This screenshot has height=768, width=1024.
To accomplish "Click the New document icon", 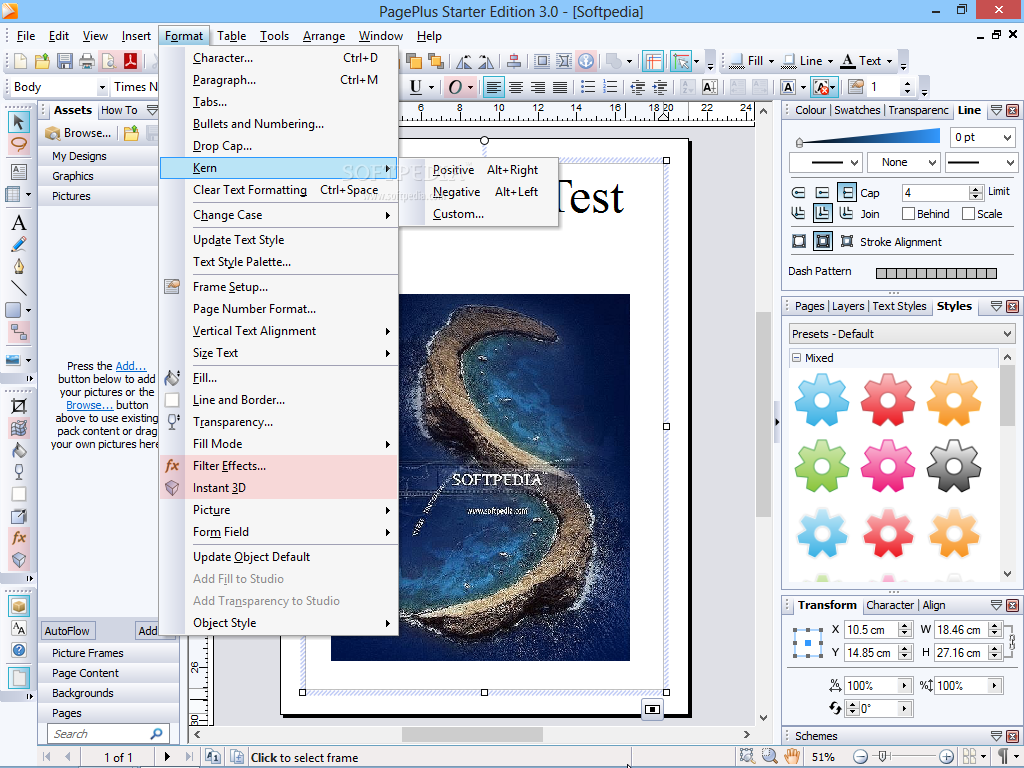I will coord(21,61).
